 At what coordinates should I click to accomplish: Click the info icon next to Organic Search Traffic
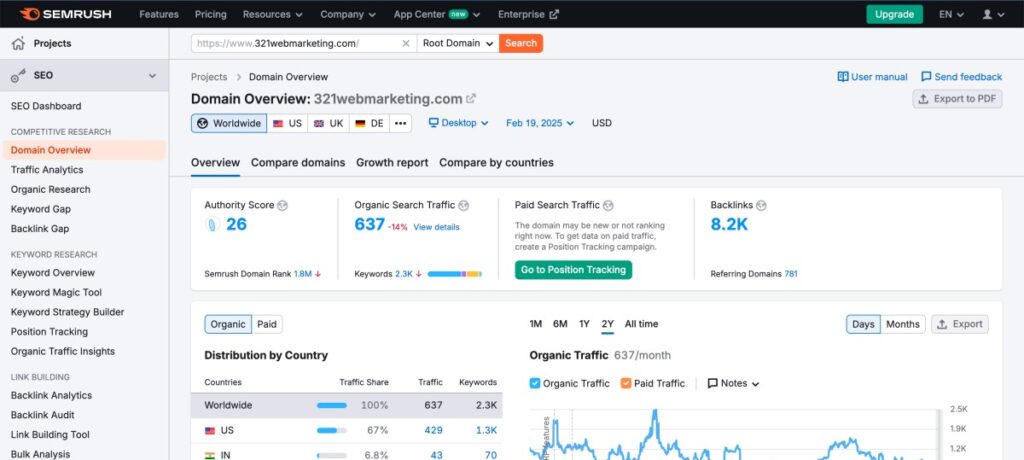(464, 205)
